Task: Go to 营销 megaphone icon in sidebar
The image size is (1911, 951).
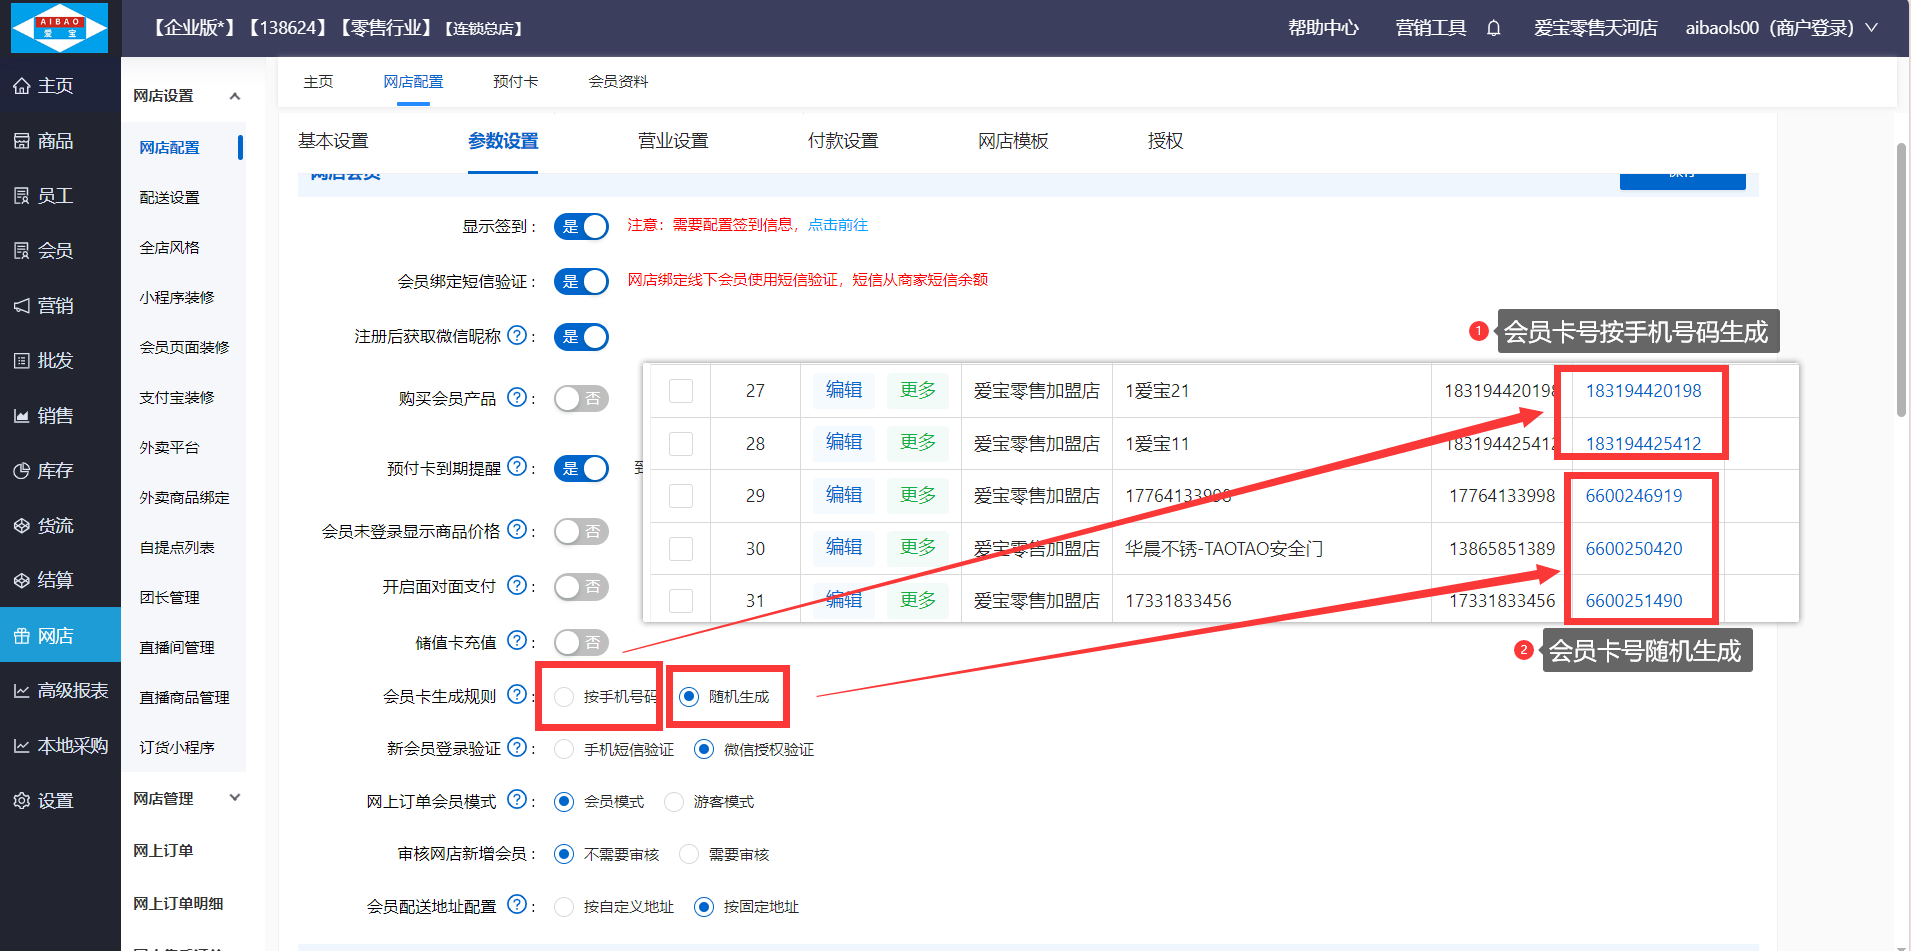Action: [22, 306]
